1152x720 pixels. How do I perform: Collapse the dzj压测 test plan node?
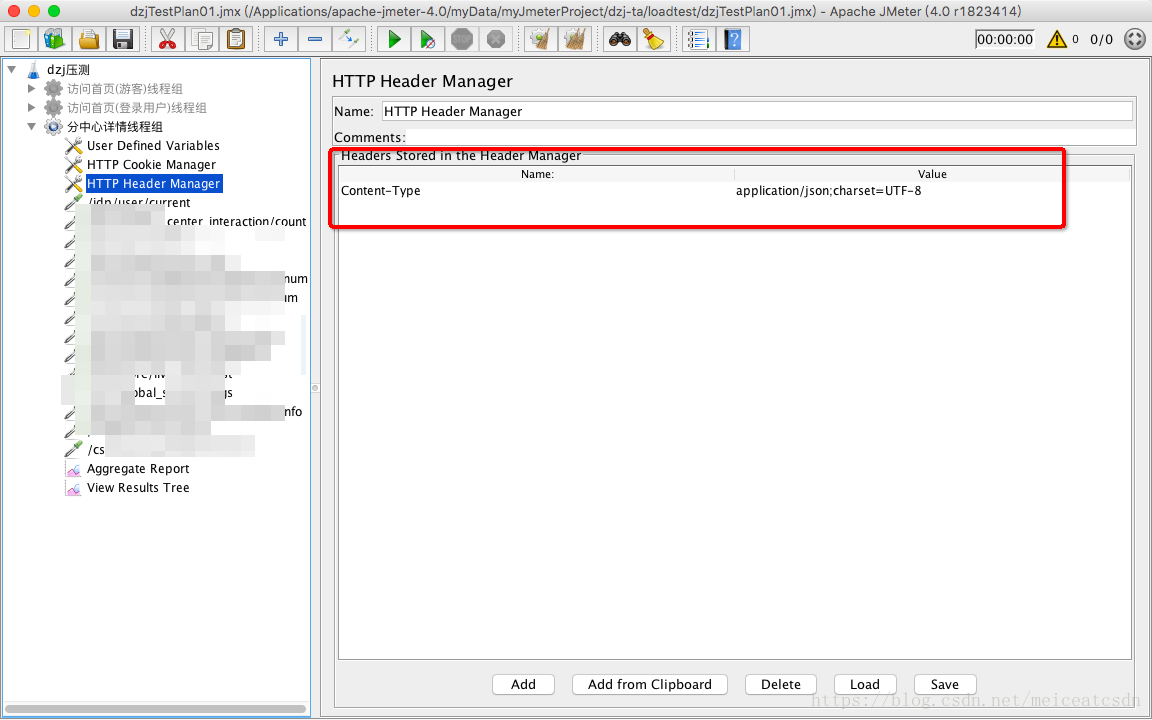pyautogui.click(x=12, y=70)
